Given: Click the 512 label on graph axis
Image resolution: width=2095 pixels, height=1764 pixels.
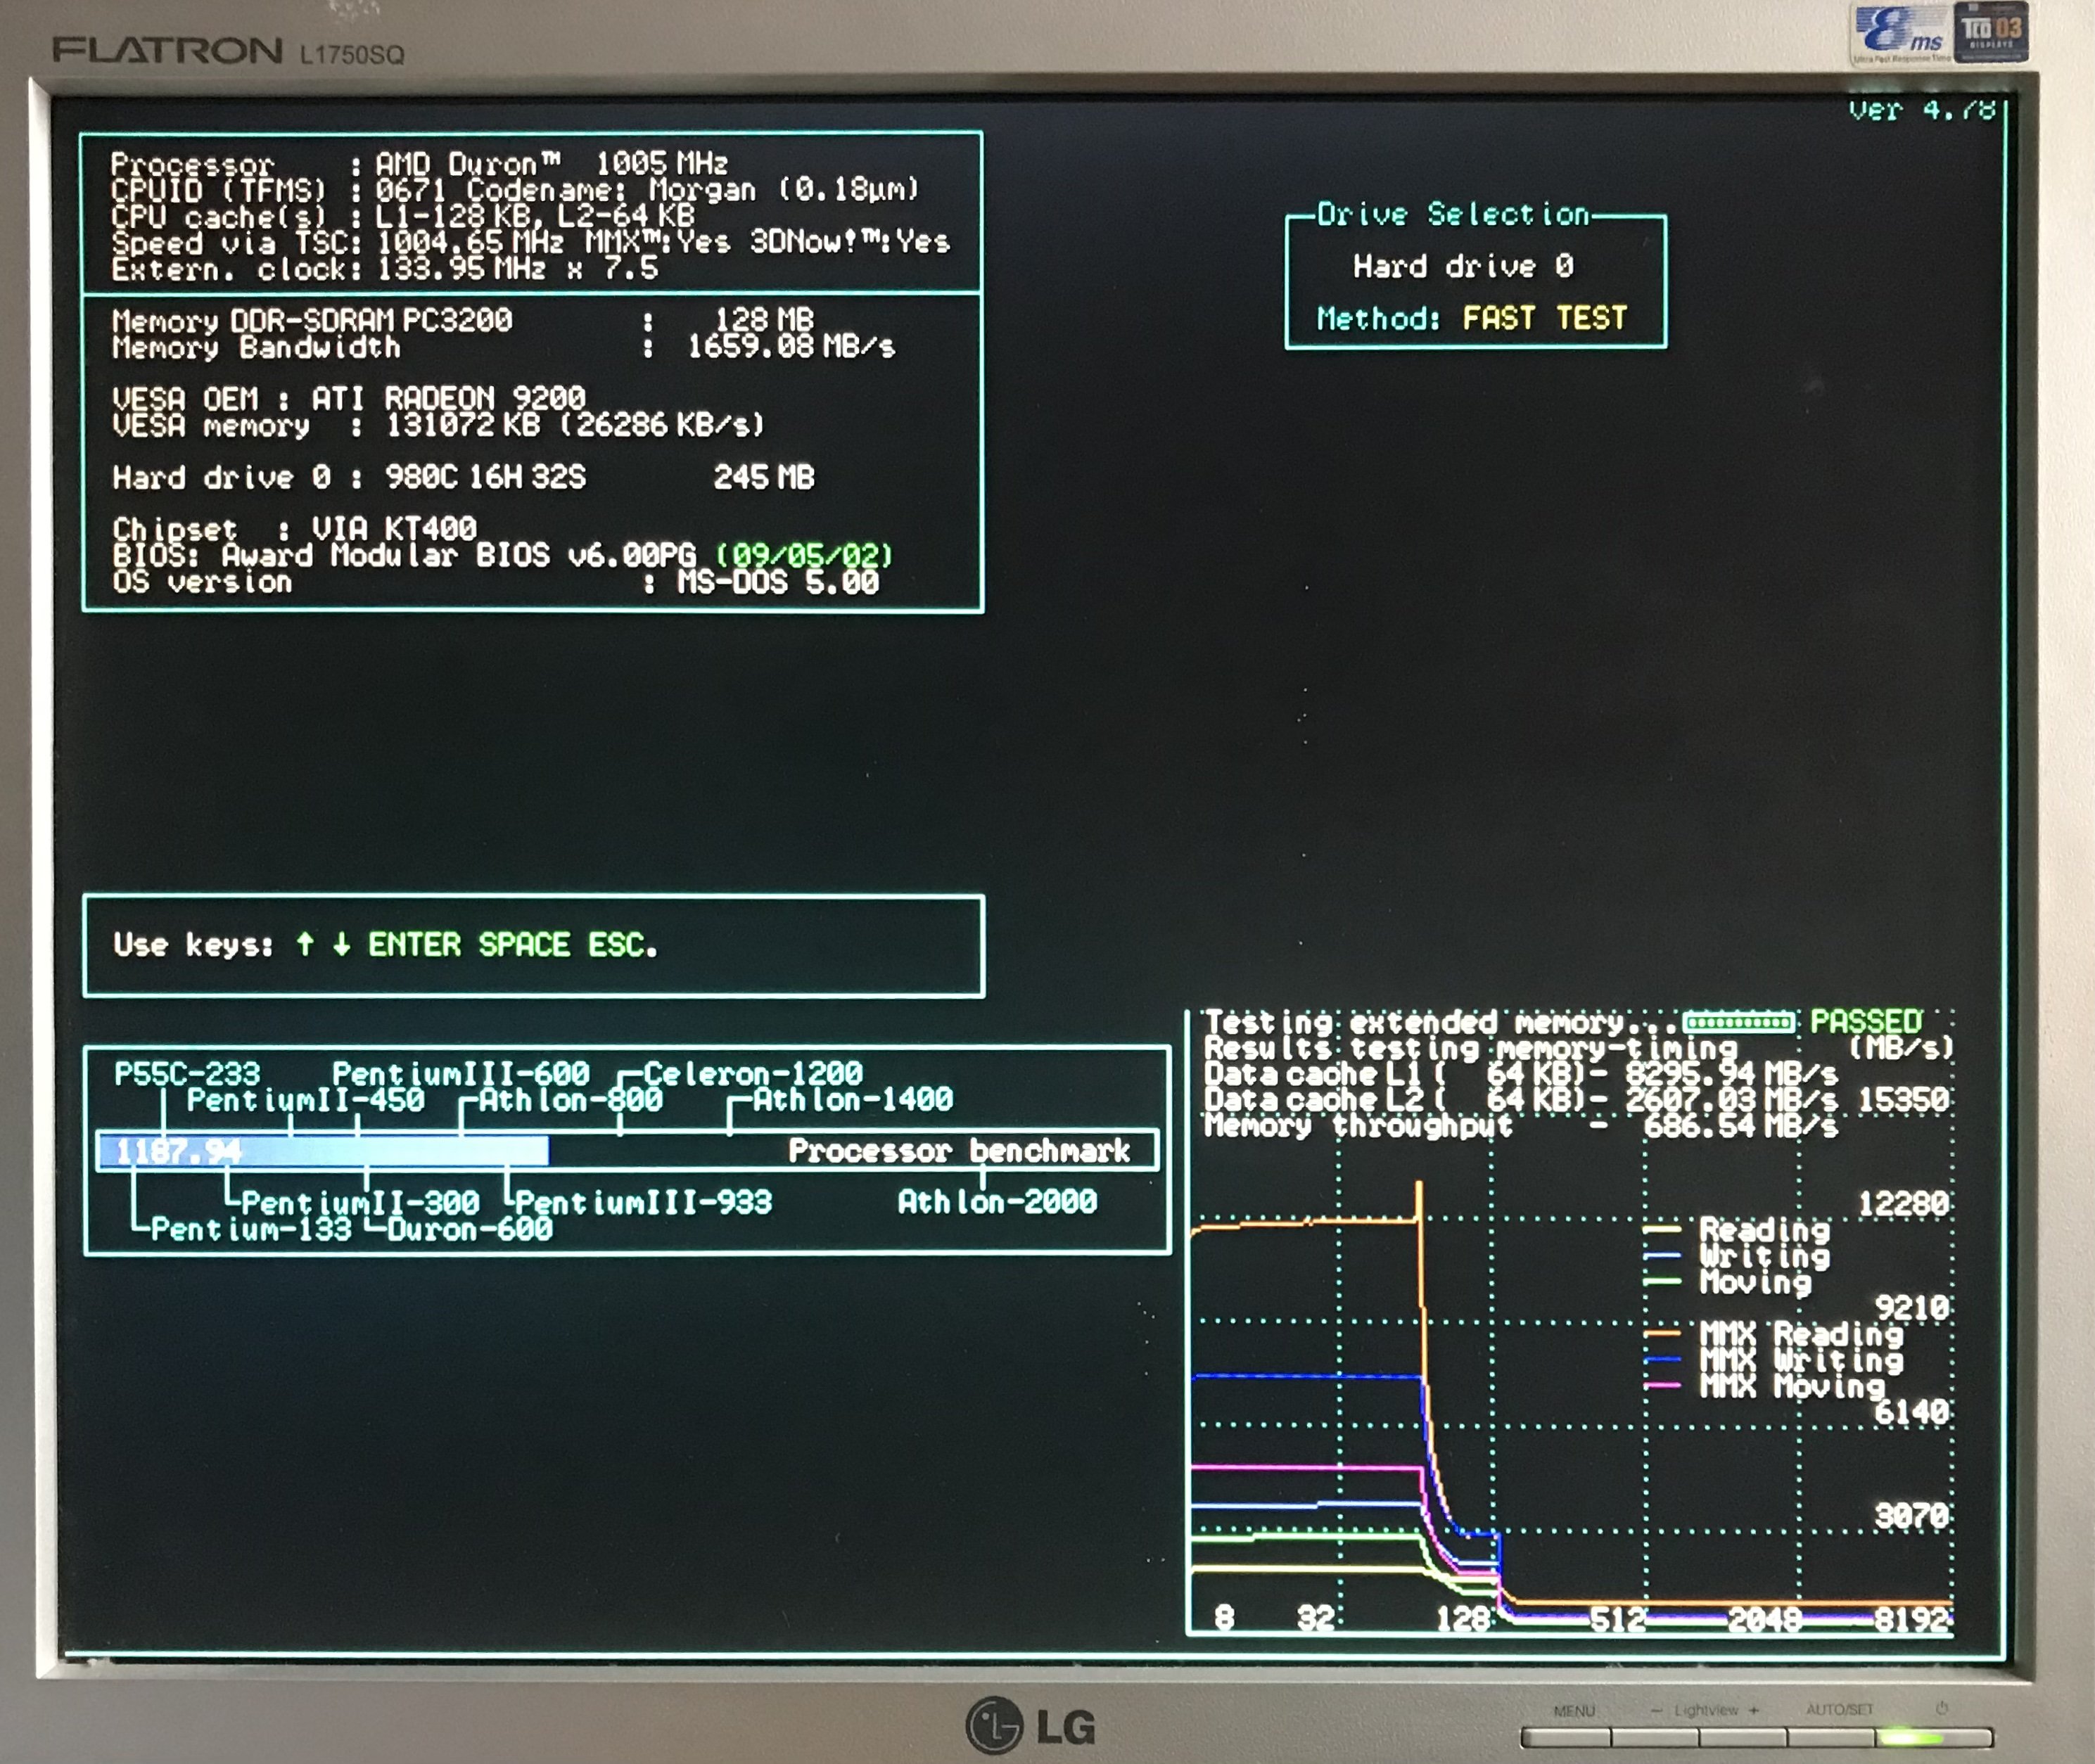Looking at the screenshot, I should (1617, 1617).
